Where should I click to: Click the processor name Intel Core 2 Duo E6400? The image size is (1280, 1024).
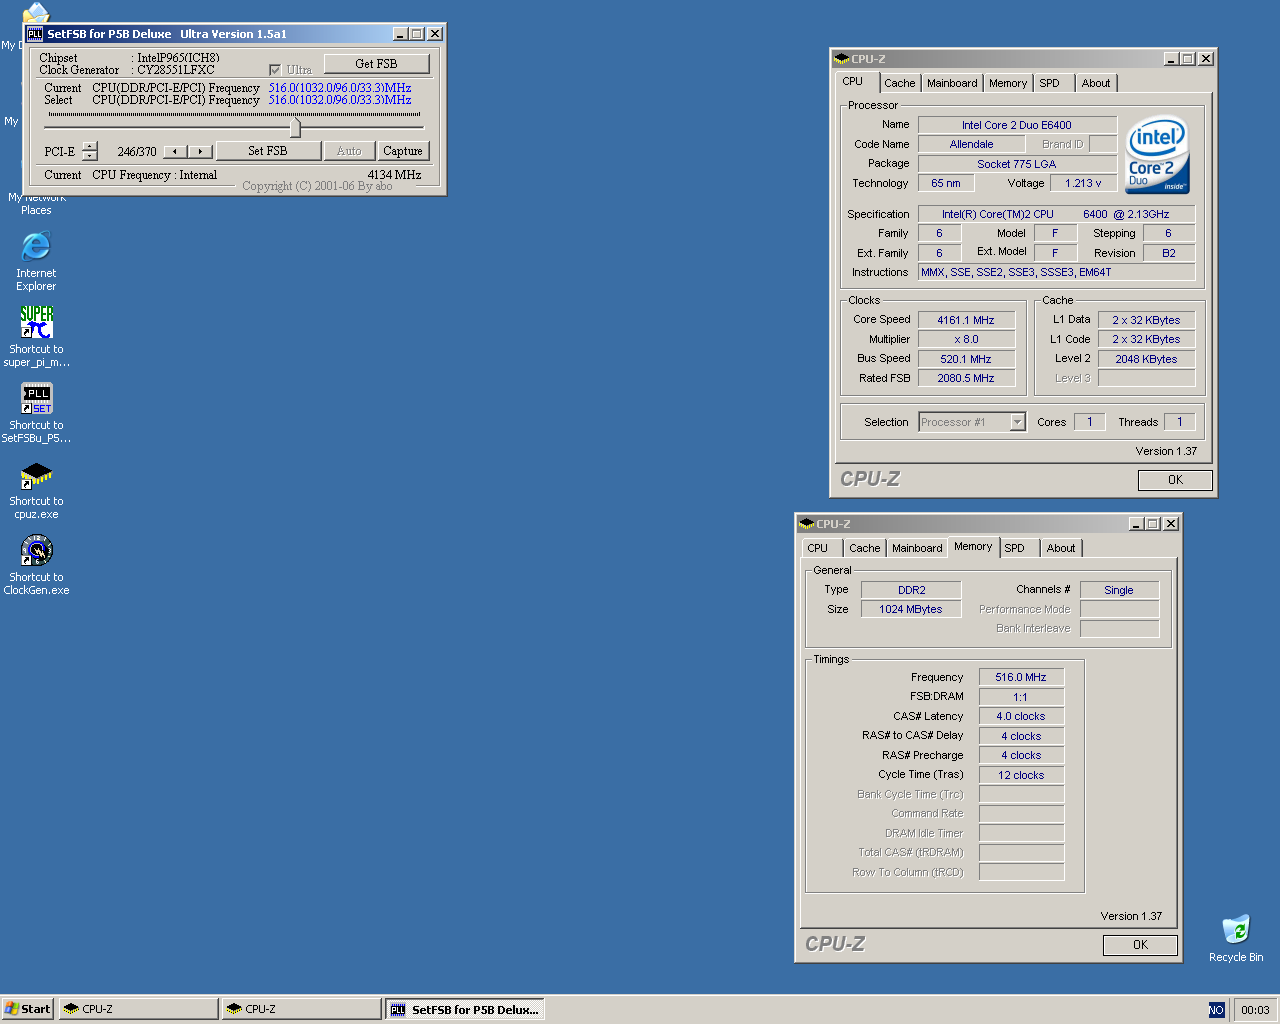tap(1017, 125)
